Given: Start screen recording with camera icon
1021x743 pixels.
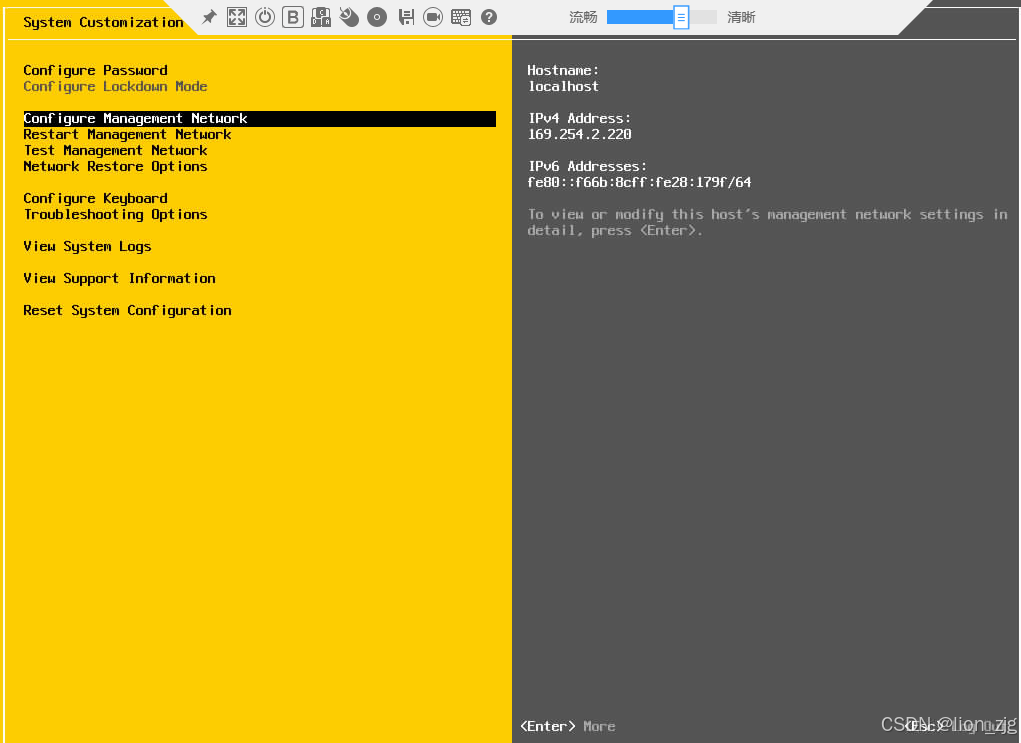Looking at the screenshot, I should coord(433,18).
